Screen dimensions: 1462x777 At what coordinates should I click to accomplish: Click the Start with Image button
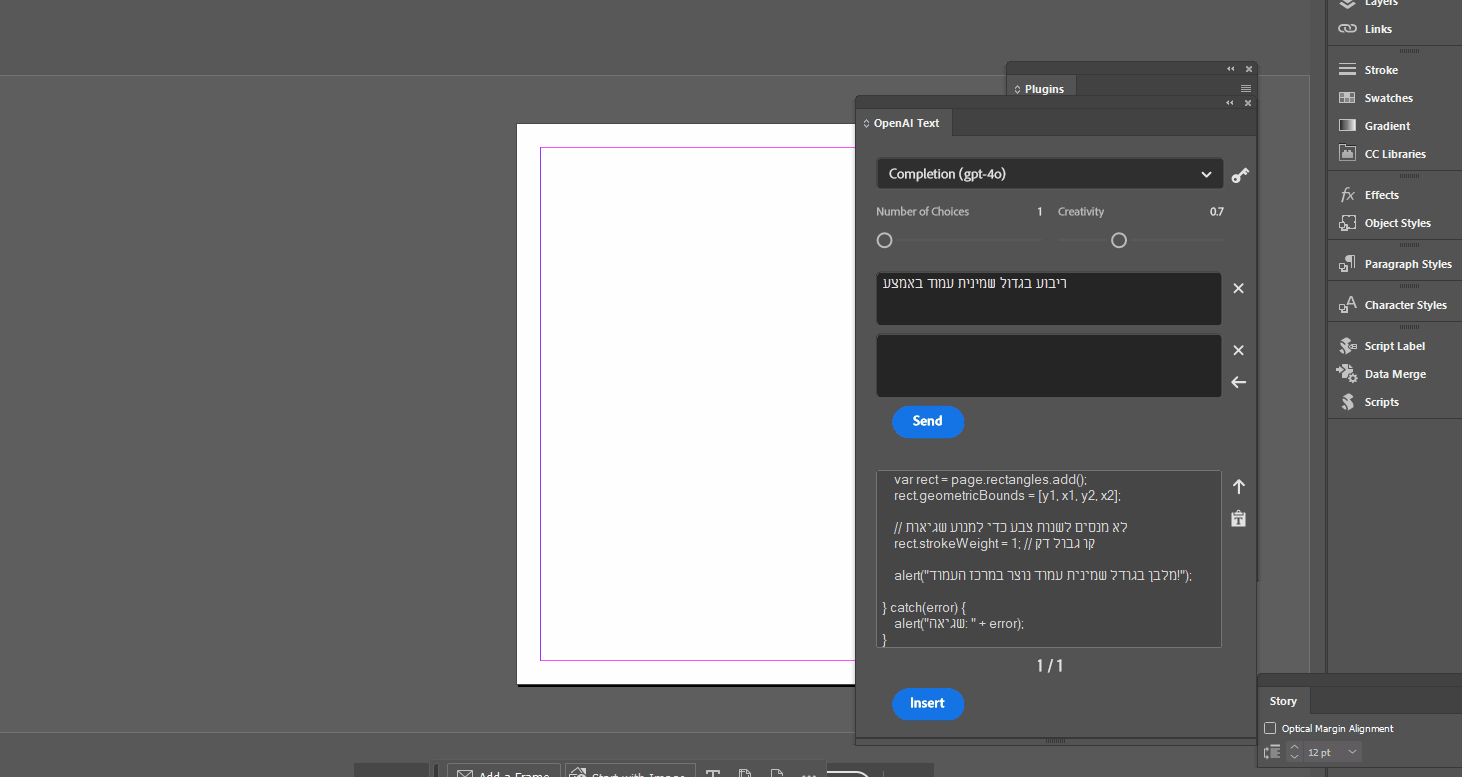[629, 771]
